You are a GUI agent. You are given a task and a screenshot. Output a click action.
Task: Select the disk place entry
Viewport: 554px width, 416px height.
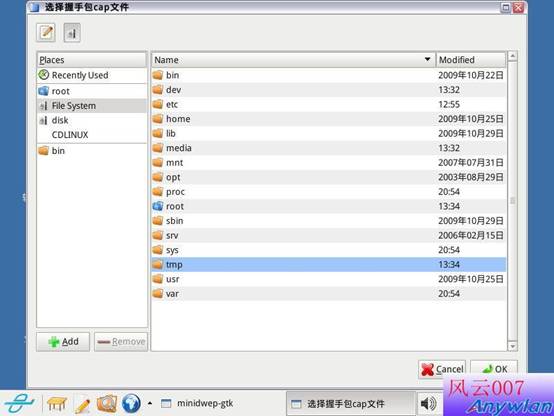[x=92, y=120]
